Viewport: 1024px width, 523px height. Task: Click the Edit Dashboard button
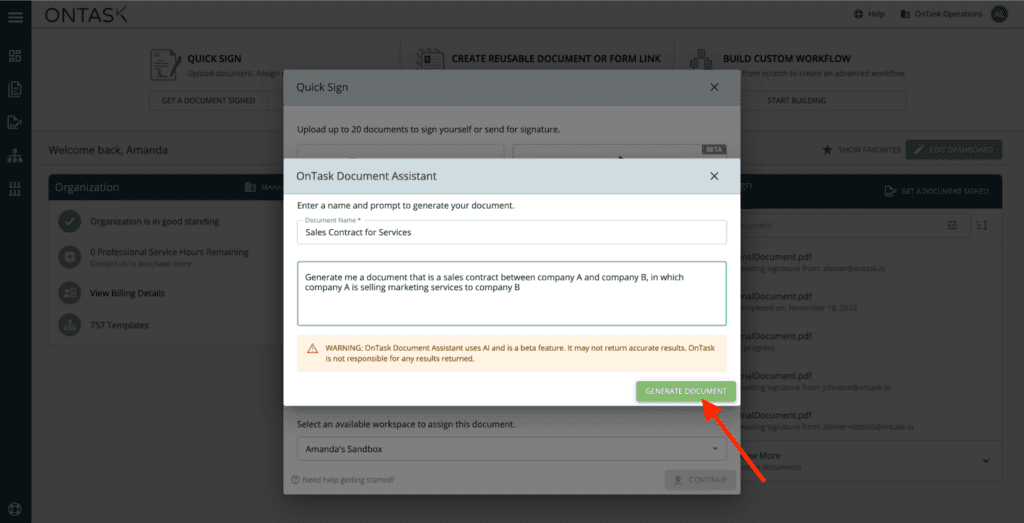click(953, 150)
